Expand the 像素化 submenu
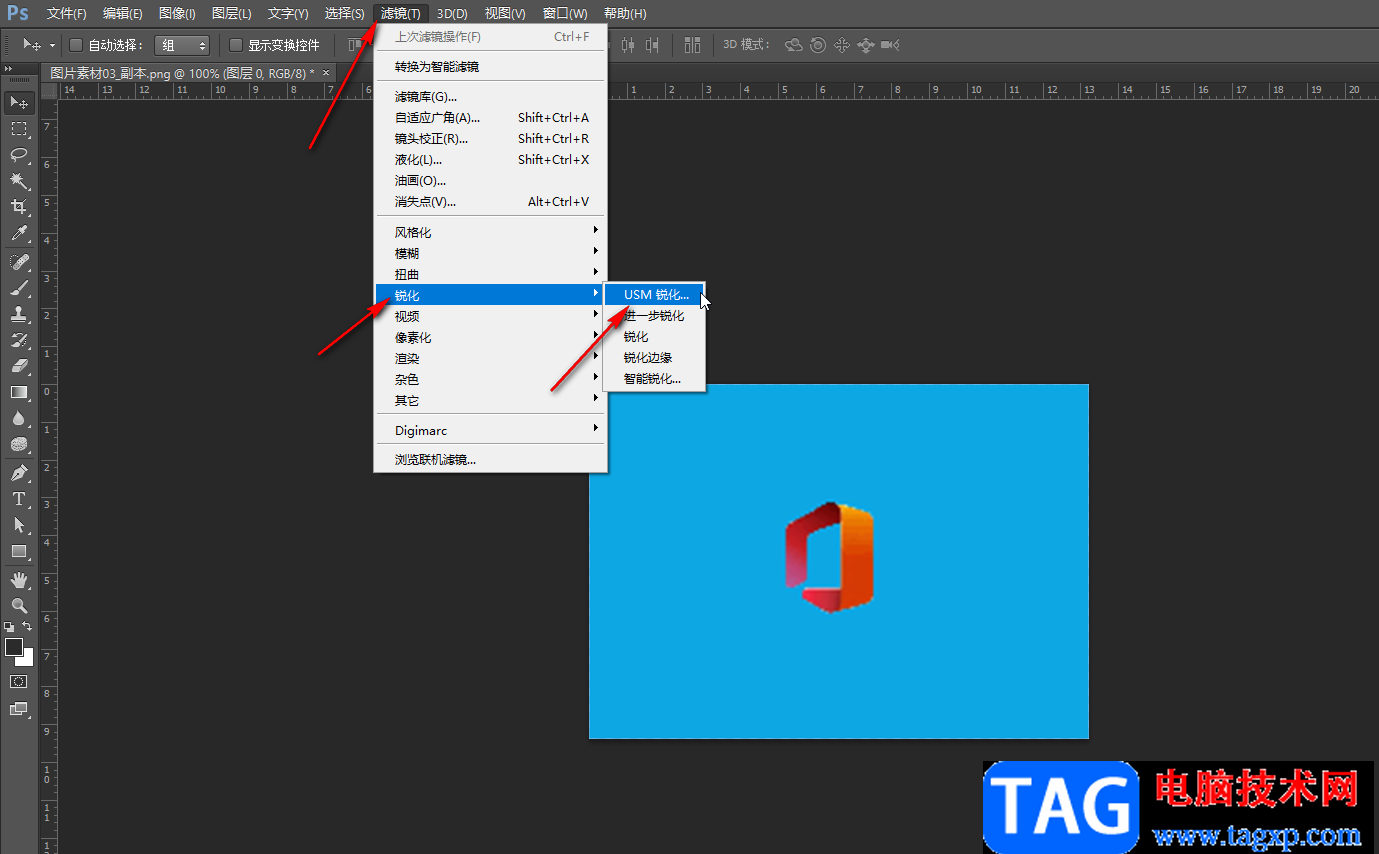 (x=490, y=337)
